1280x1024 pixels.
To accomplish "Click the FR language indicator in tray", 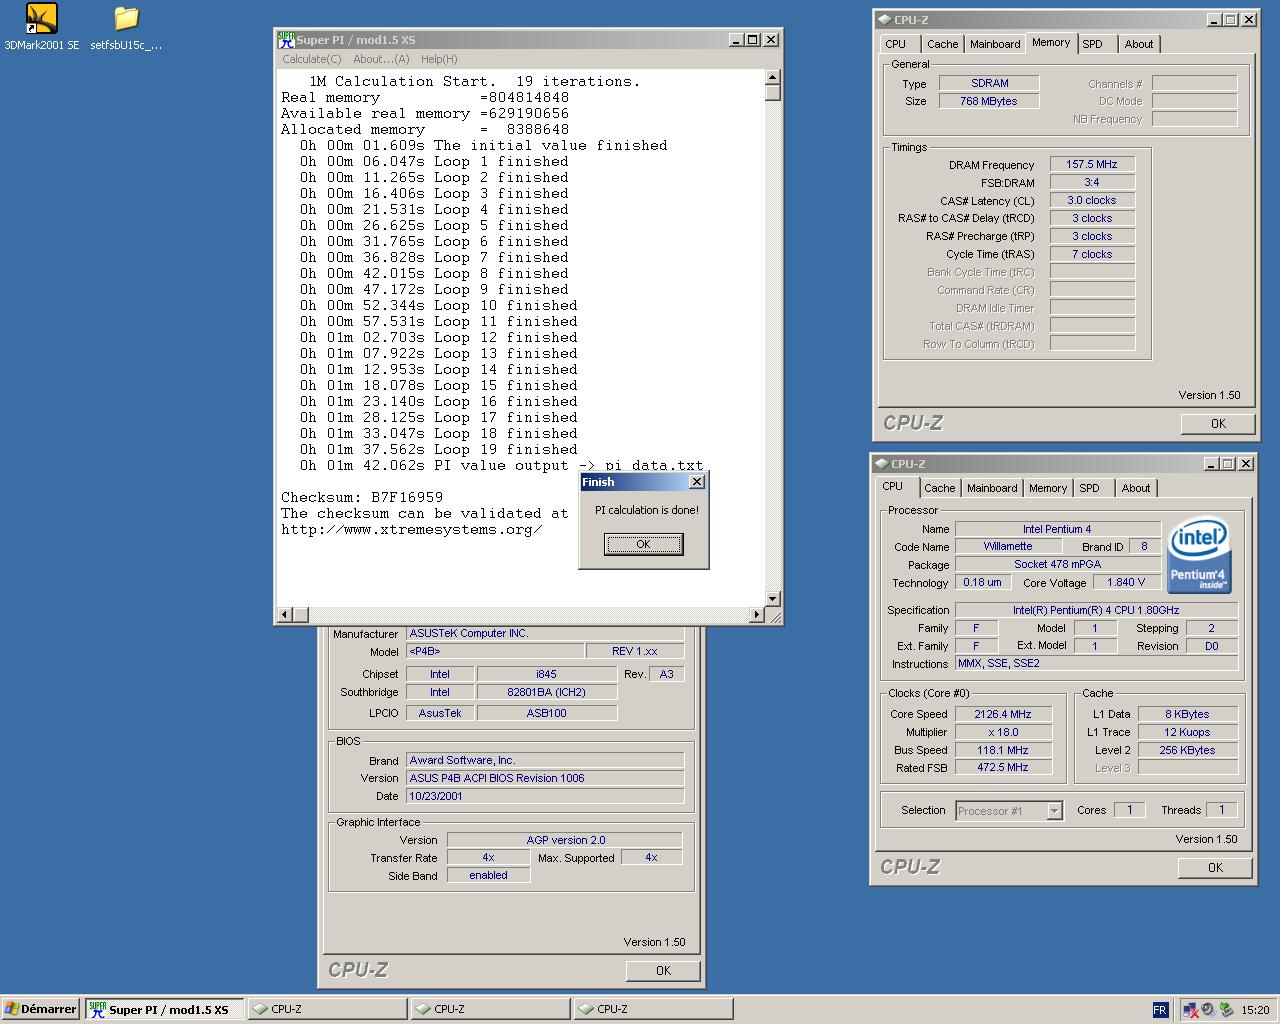I will click(x=1159, y=1010).
